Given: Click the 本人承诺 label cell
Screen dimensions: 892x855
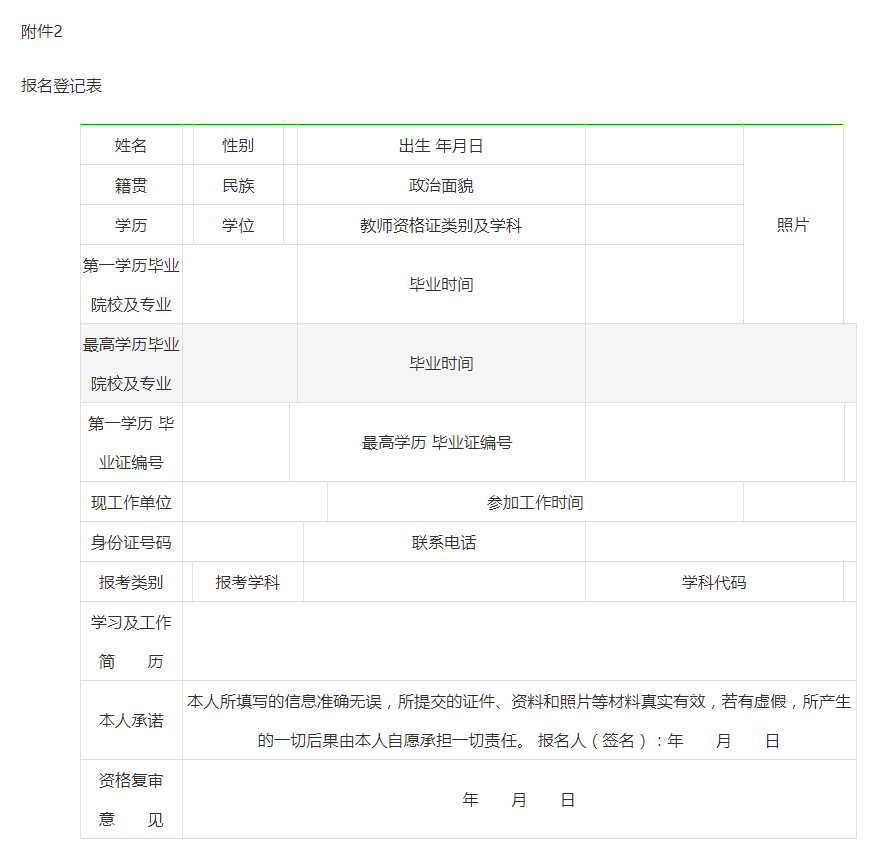Looking at the screenshot, I should point(131,720).
